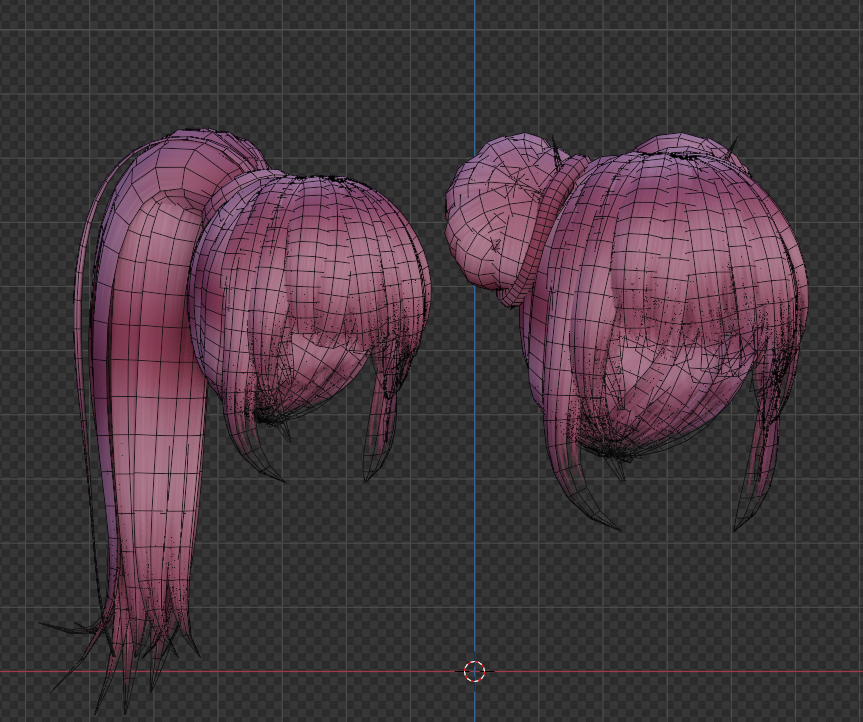This screenshot has height=722, width=863.
Task: Select the round hair bun on the right model
Action: (x=495, y=212)
